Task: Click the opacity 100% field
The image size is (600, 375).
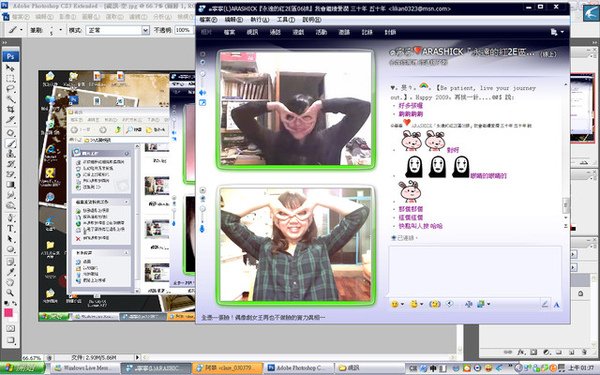Action: (184, 30)
